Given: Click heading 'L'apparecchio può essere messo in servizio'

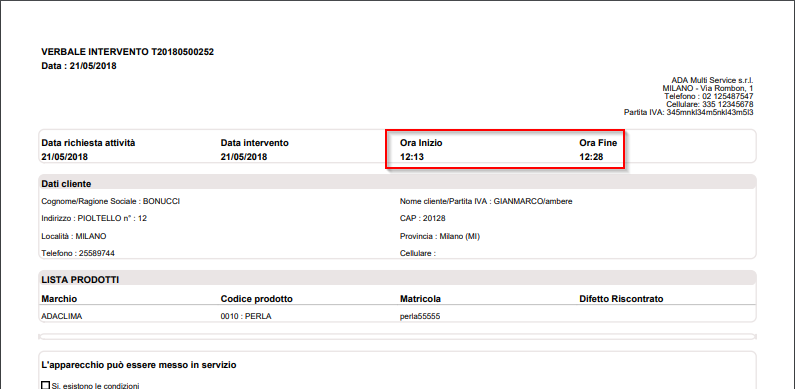Looking at the screenshot, I should tap(138, 365).
